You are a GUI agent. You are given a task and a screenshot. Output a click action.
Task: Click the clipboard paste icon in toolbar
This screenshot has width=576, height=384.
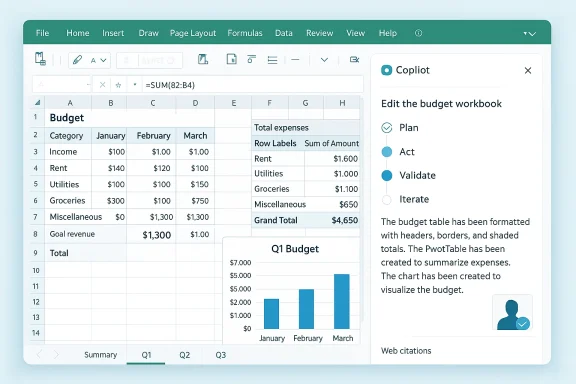click(40, 59)
